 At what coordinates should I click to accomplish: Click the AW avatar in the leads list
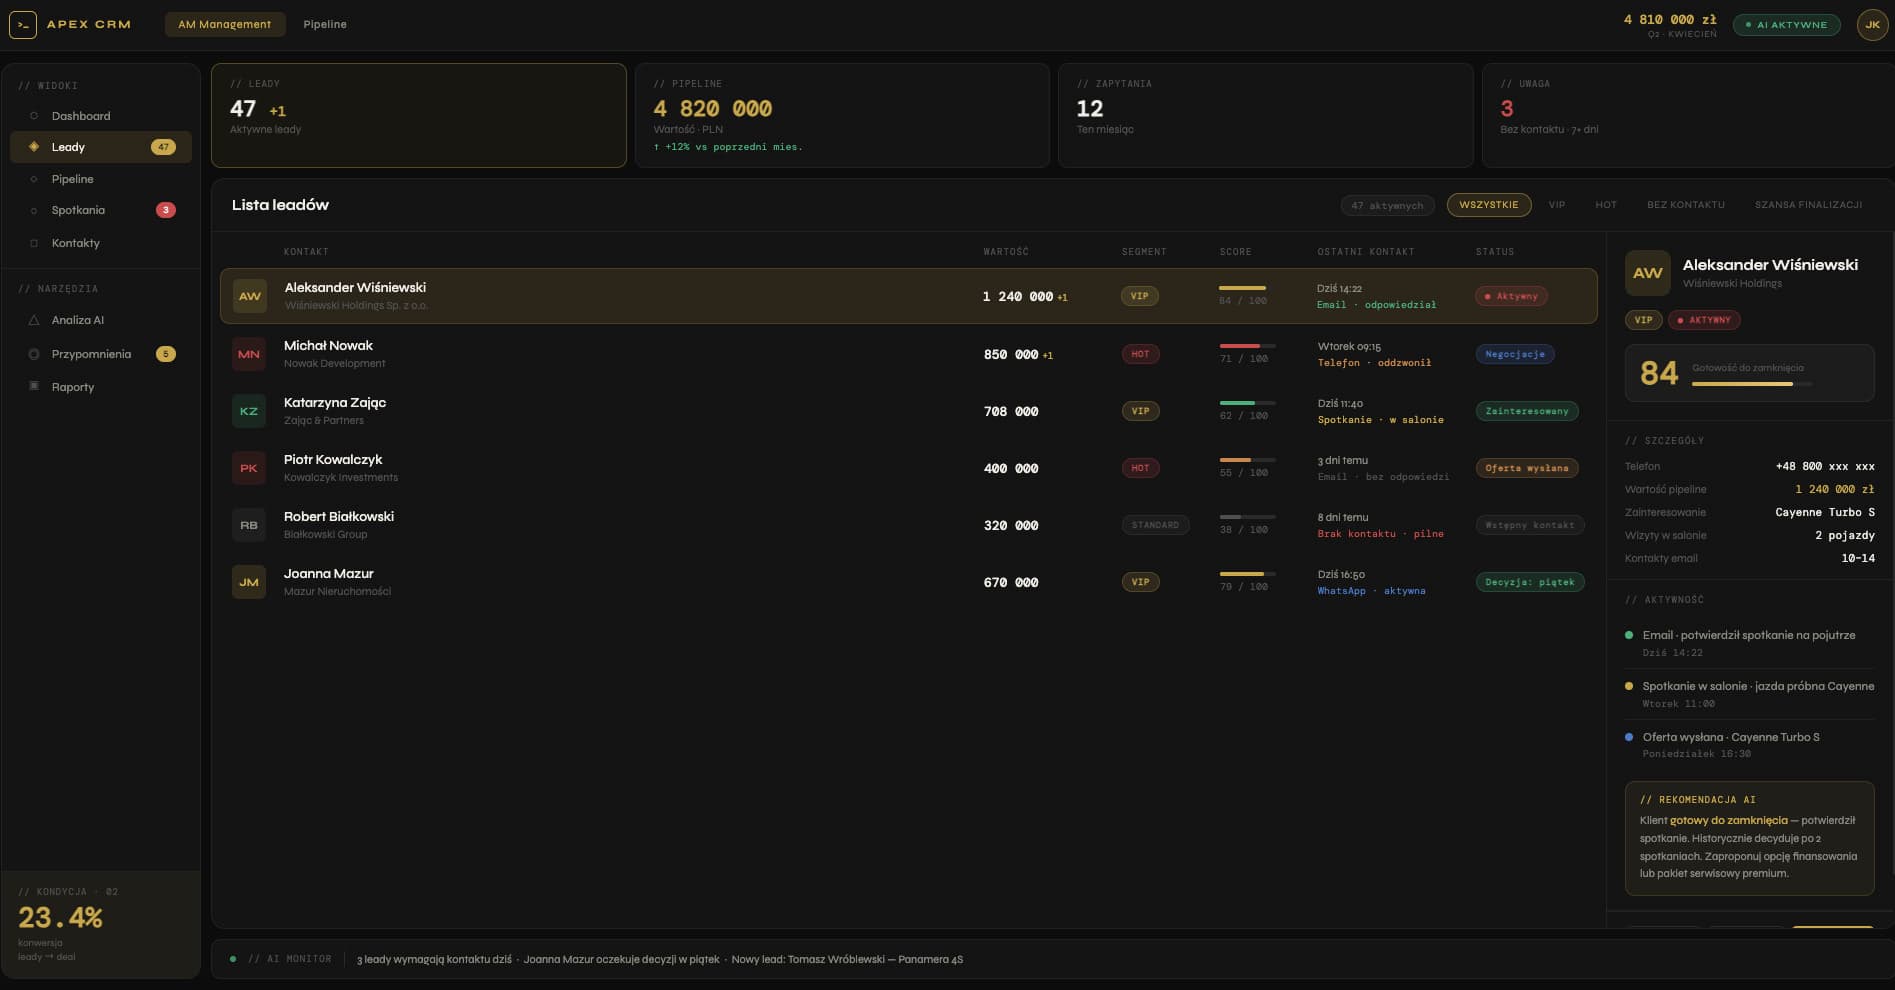pyautogui.click(x=250, y=296)
